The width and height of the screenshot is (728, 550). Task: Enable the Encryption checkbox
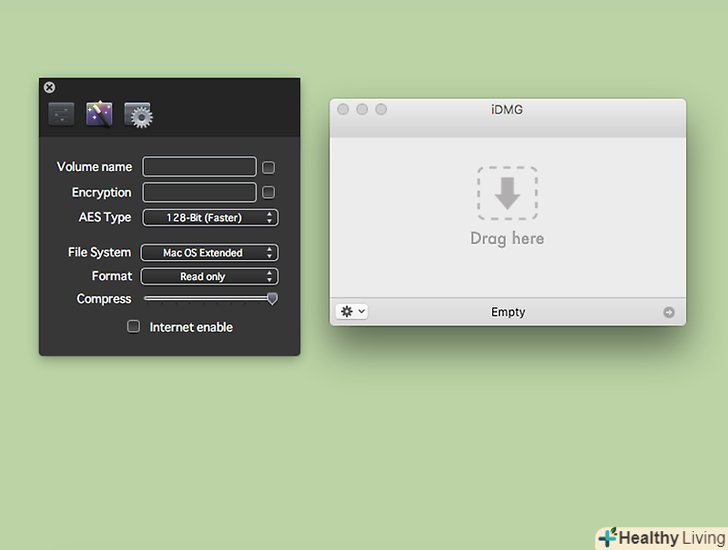[268, 192]
